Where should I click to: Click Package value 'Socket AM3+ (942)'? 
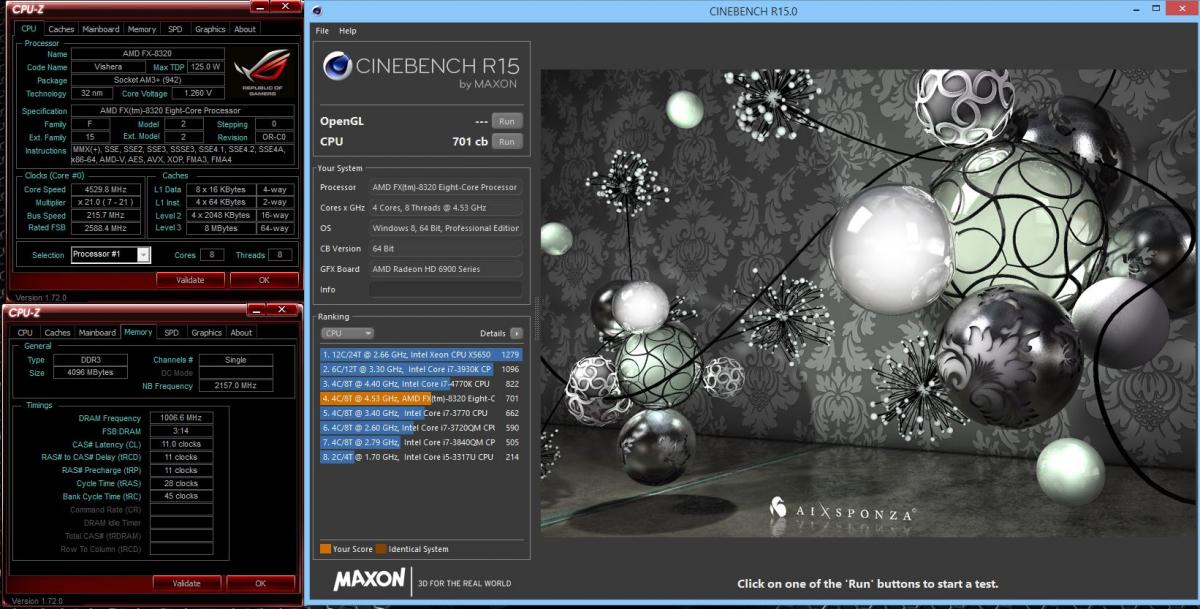point(149,80)
